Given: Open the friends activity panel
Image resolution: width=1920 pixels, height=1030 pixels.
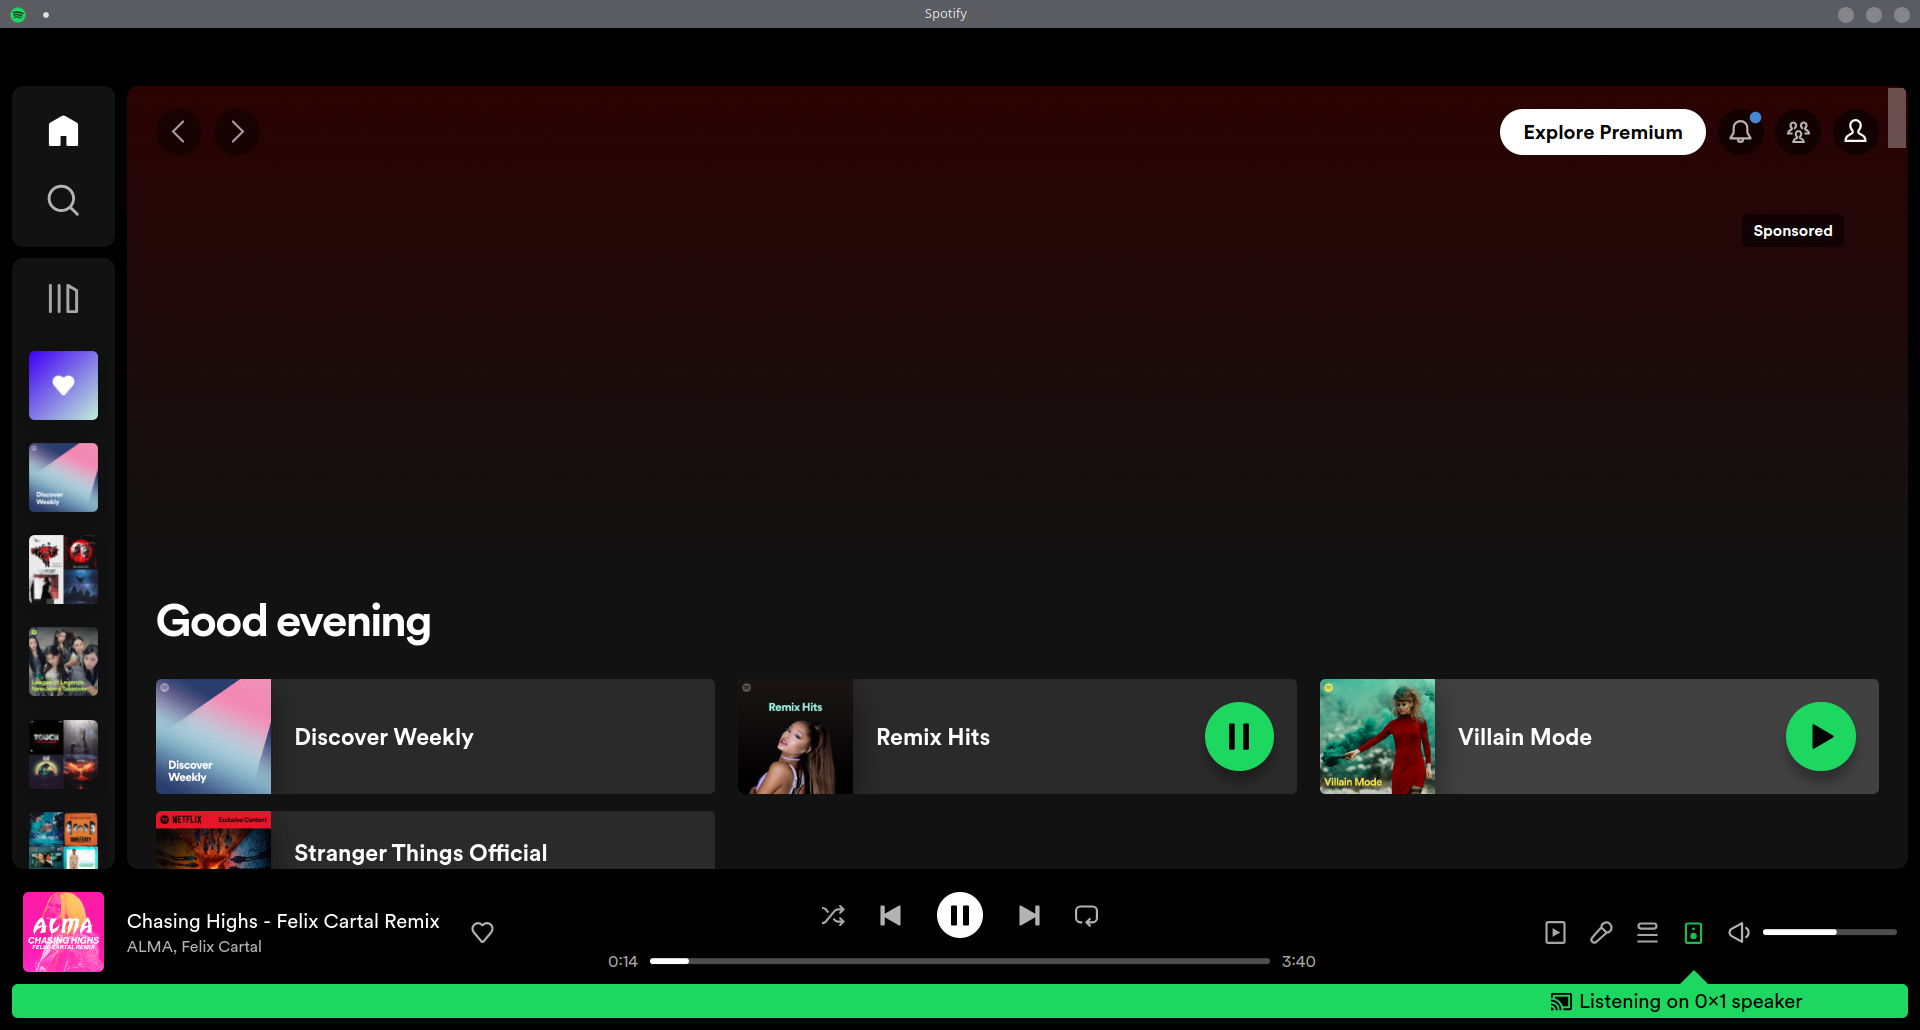Looking at the screenshot, I should point(1797,131).
